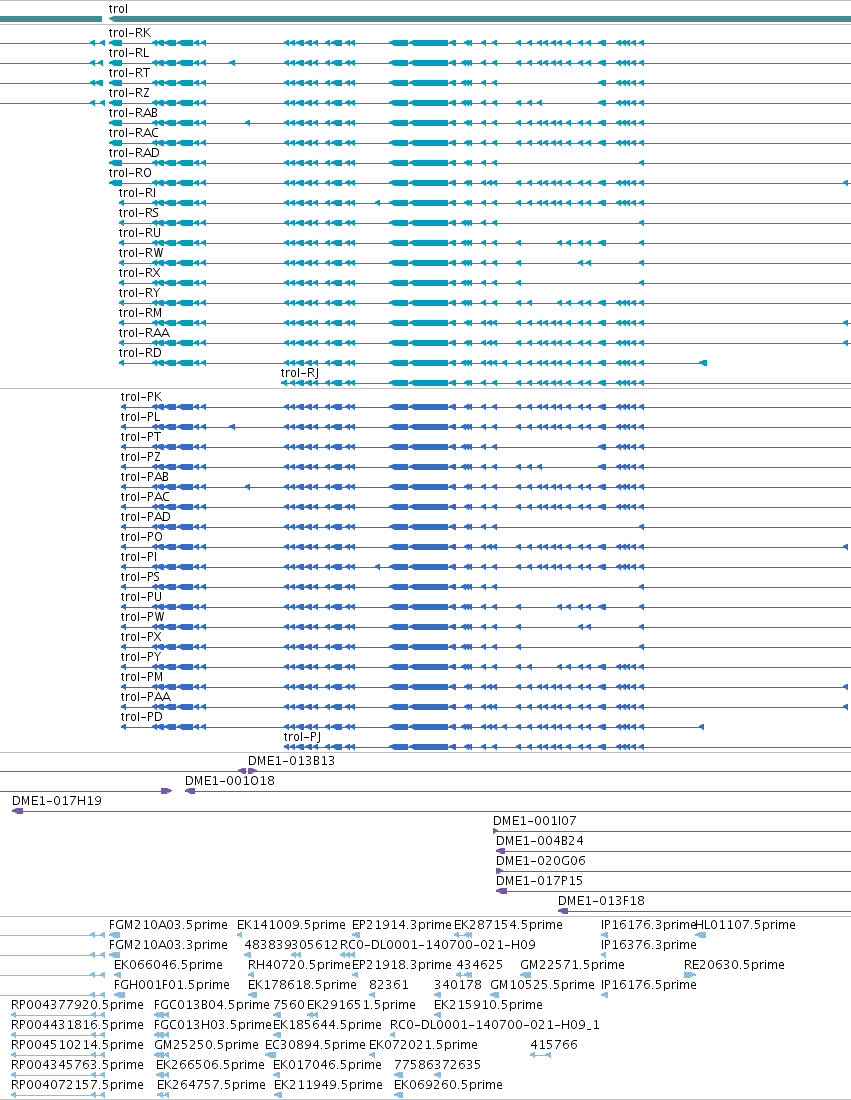The image size is (851, 1100).
Task: Select the trol-RD transcript label
Action: tap(140, 352)
